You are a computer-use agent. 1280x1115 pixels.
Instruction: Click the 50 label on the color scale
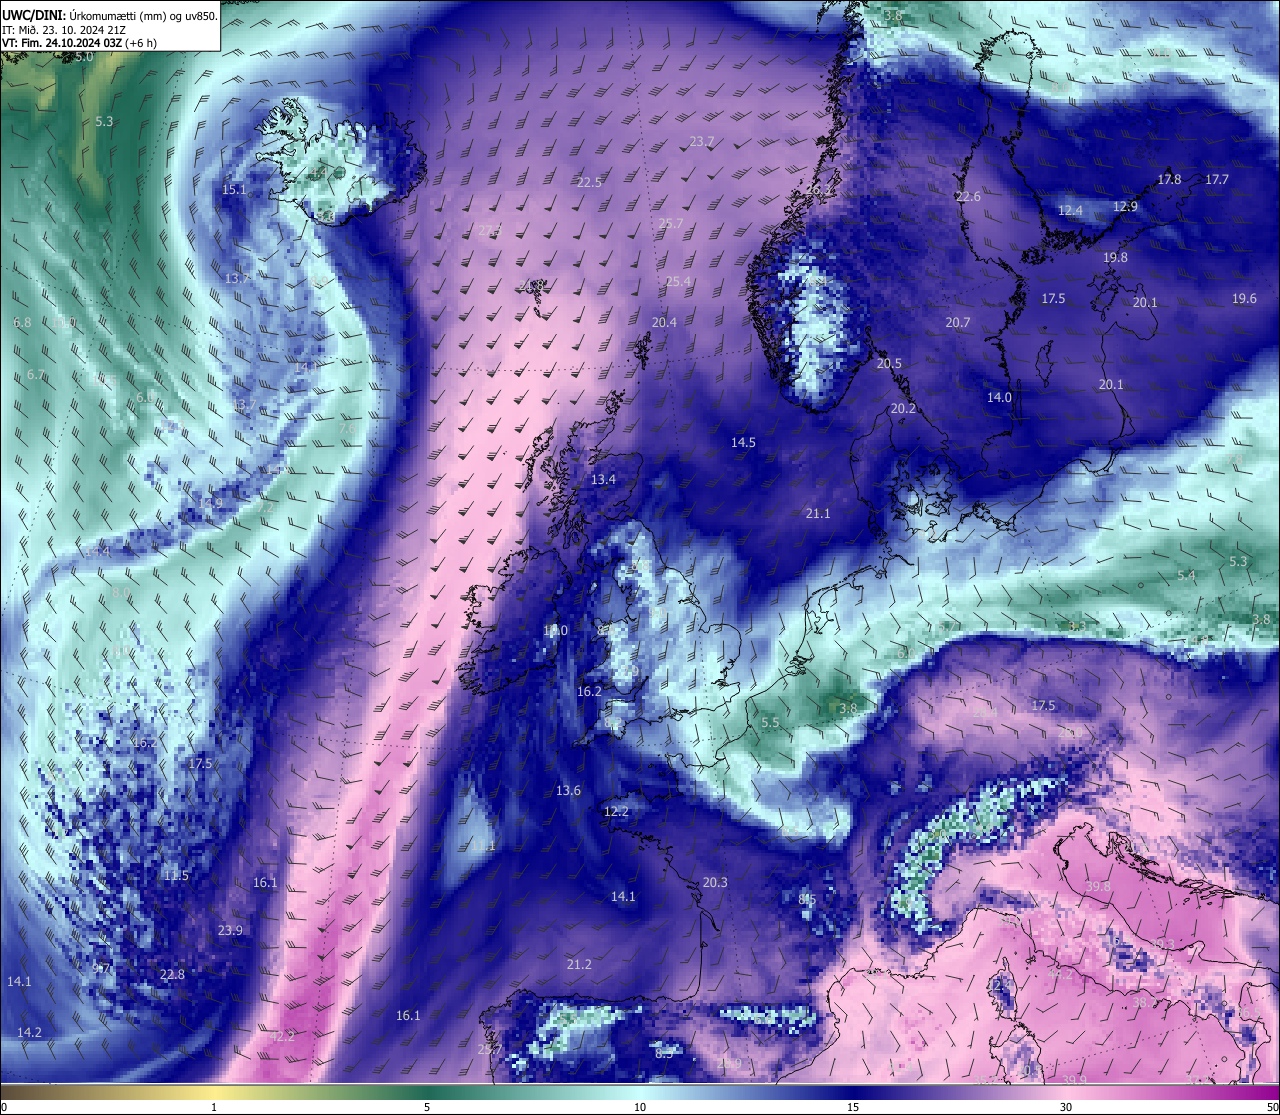pyautogui.click(x=1272, y=1107)
